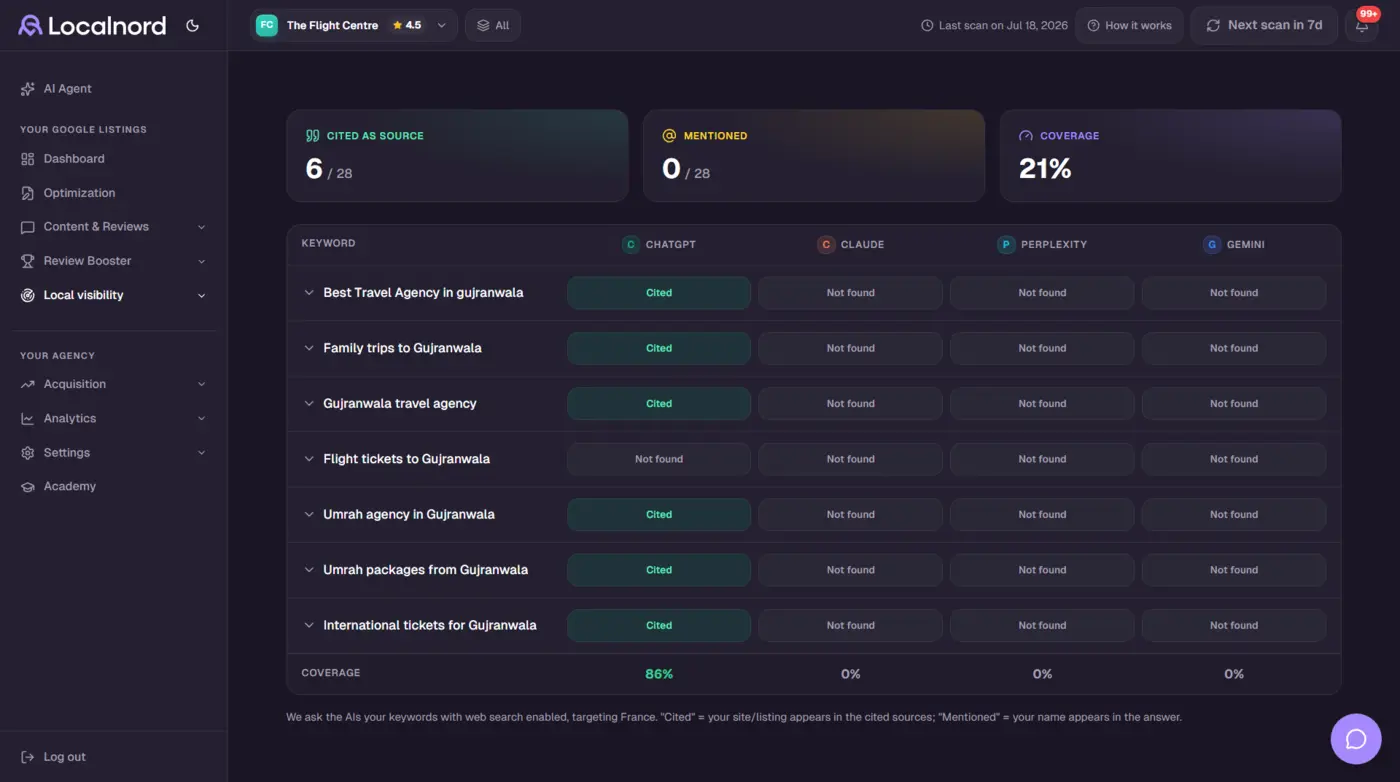The image size is (1400, 782).
Task: Expand the International tickets for Gujranwala row
Action: 309,625
